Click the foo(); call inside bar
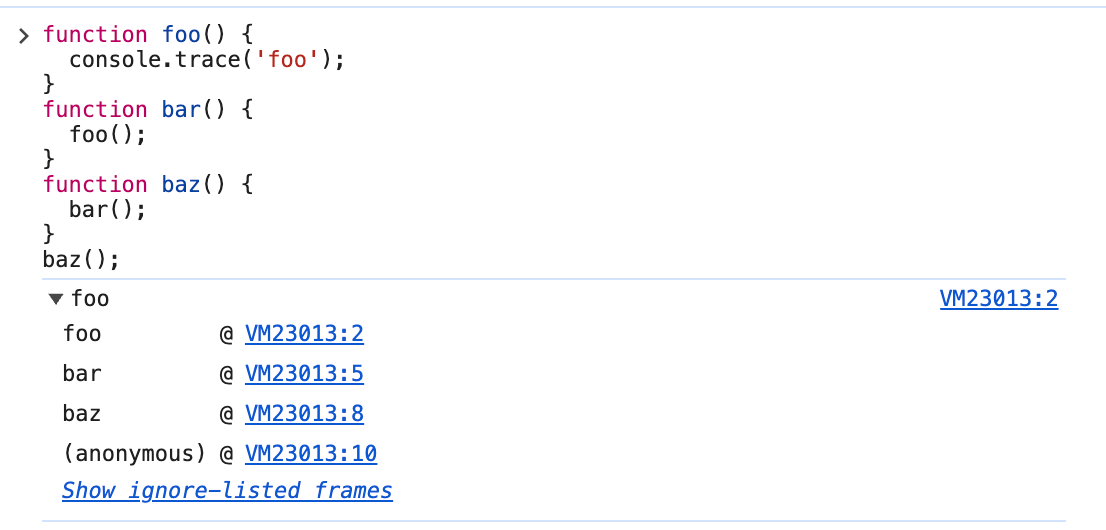1106x530 pixels. click(107, 135)
